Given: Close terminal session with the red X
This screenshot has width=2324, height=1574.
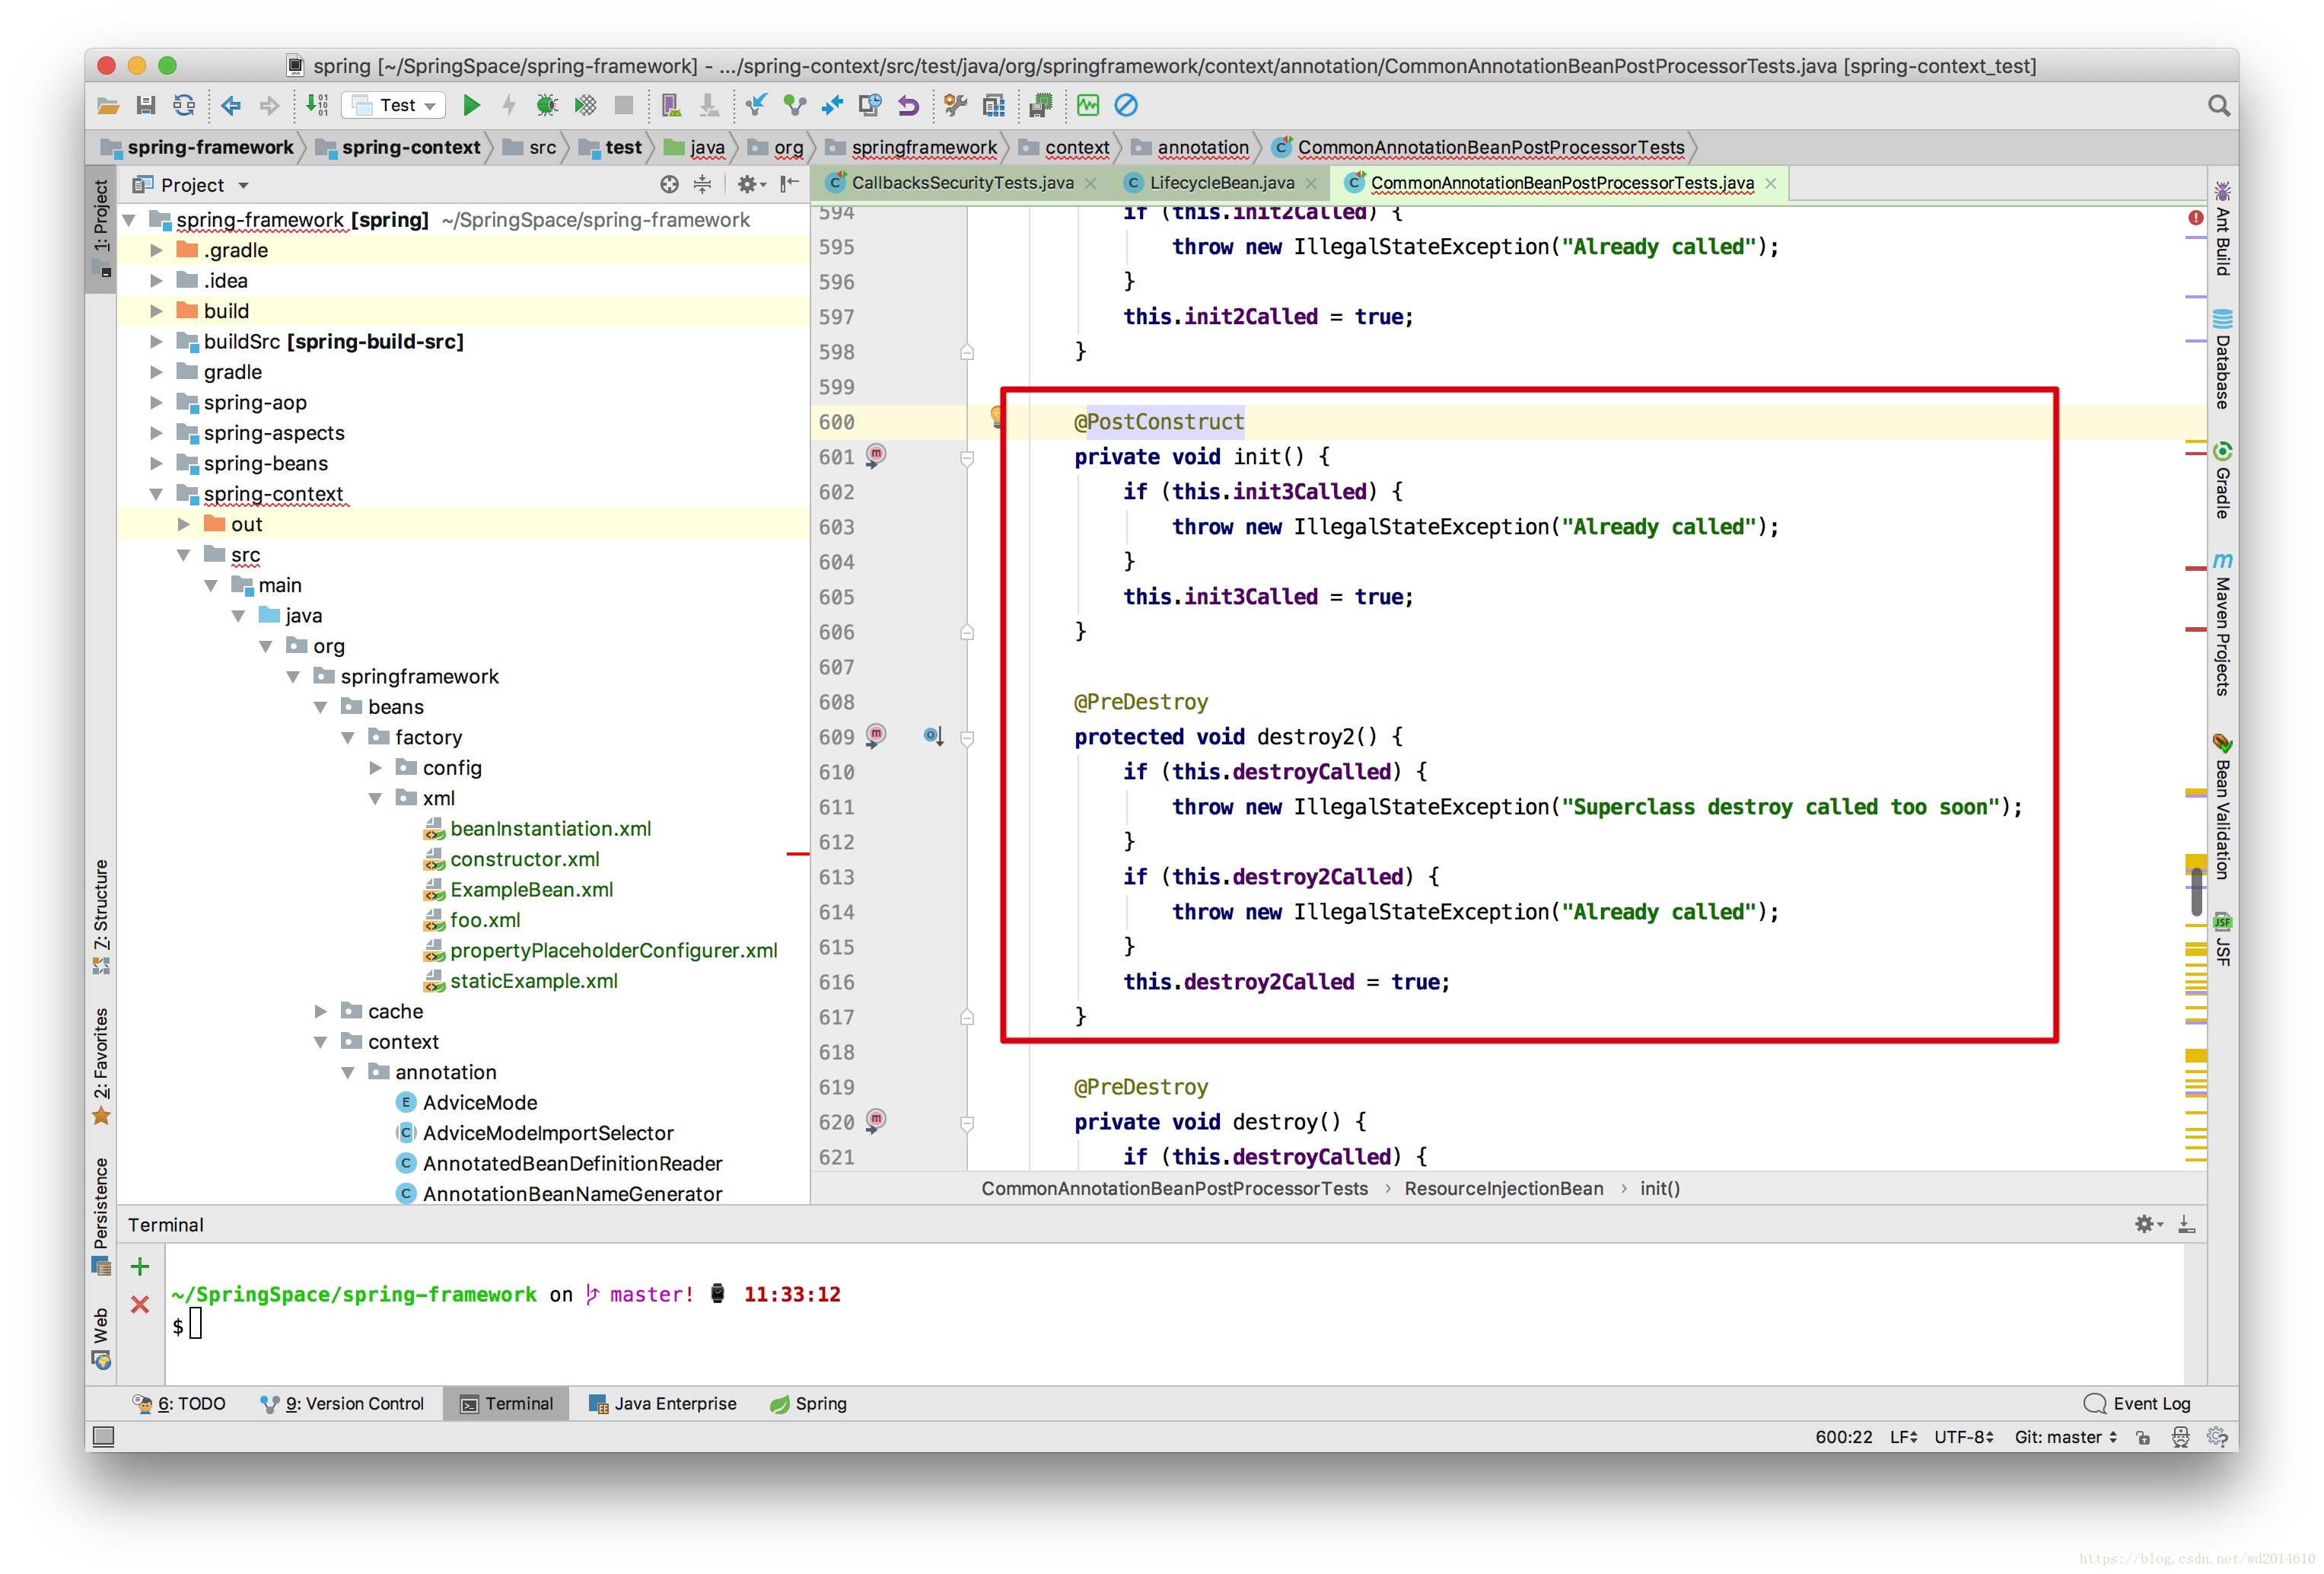Looking at the screenshot, I should click(x=140, y=1304).
